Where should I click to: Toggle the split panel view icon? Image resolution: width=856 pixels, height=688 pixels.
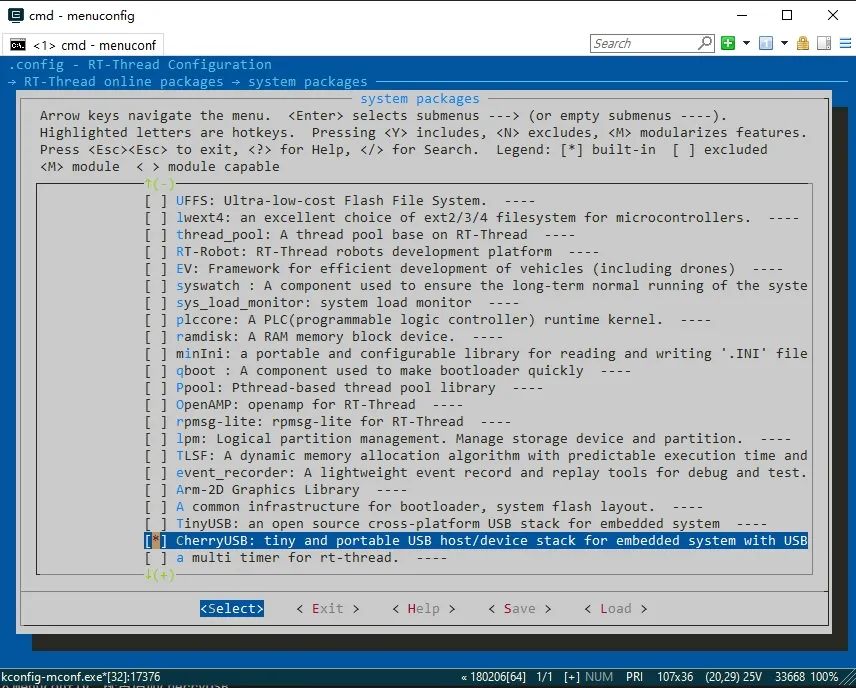point(824,43)
